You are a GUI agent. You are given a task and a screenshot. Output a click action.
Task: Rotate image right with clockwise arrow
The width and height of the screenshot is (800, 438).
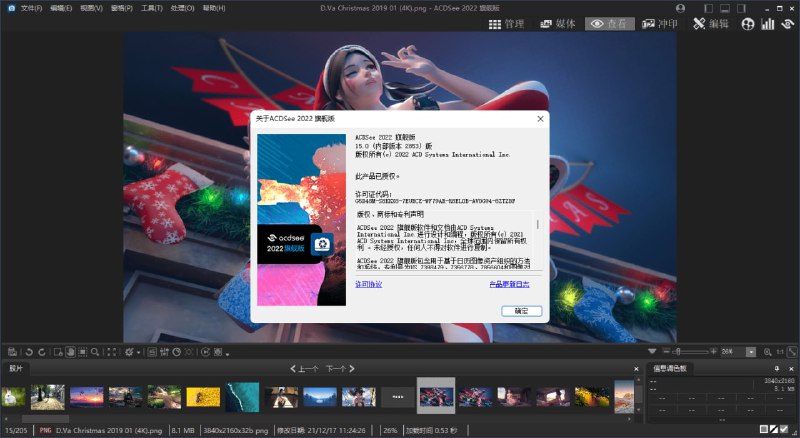(x=42, y=352)
